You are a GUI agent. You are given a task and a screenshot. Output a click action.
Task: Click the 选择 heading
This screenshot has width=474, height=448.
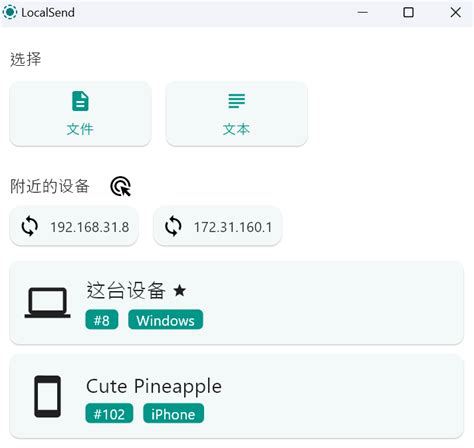26,60
